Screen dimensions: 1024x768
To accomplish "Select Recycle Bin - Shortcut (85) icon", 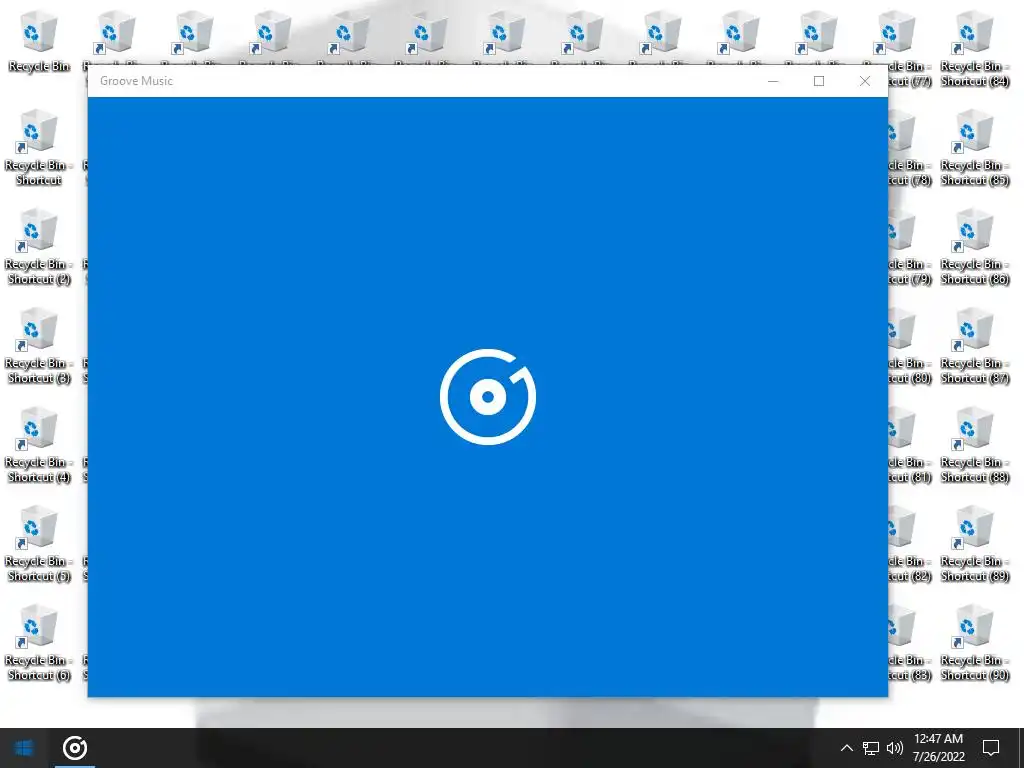I will pos(974,148).
